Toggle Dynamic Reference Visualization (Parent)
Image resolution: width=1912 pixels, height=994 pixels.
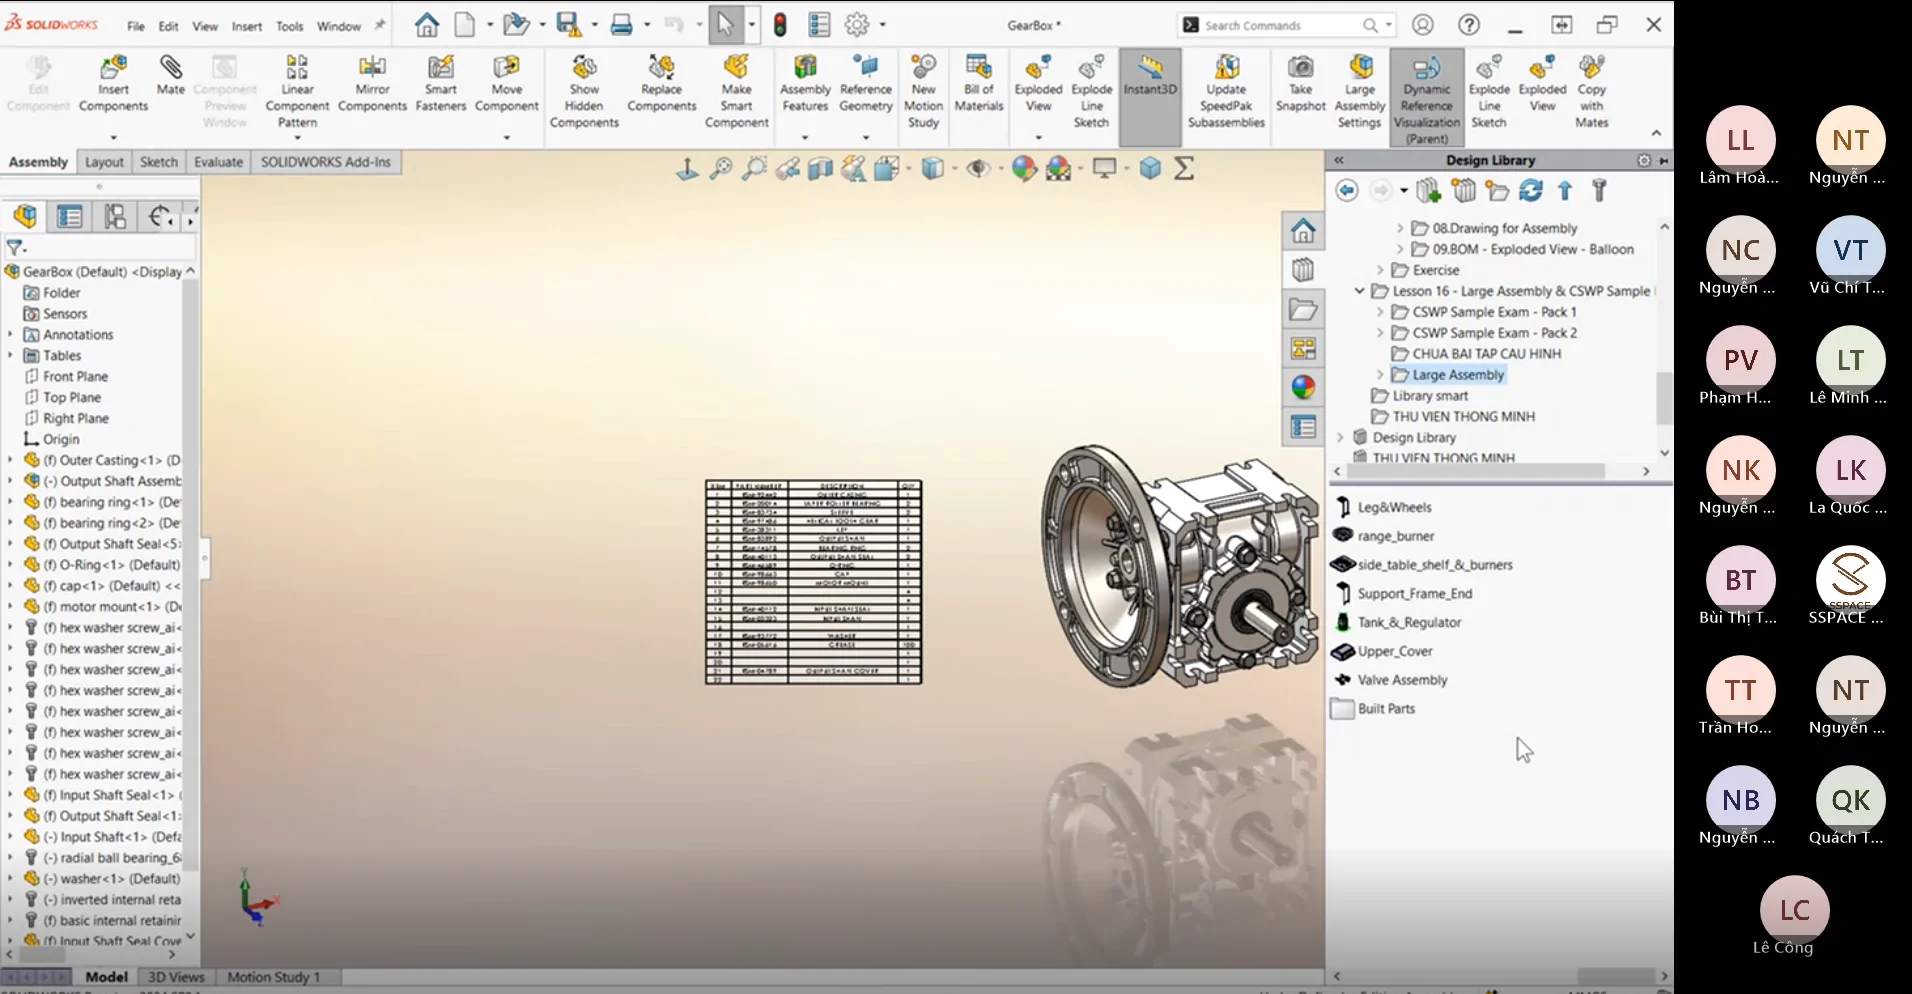point(1427,99)
